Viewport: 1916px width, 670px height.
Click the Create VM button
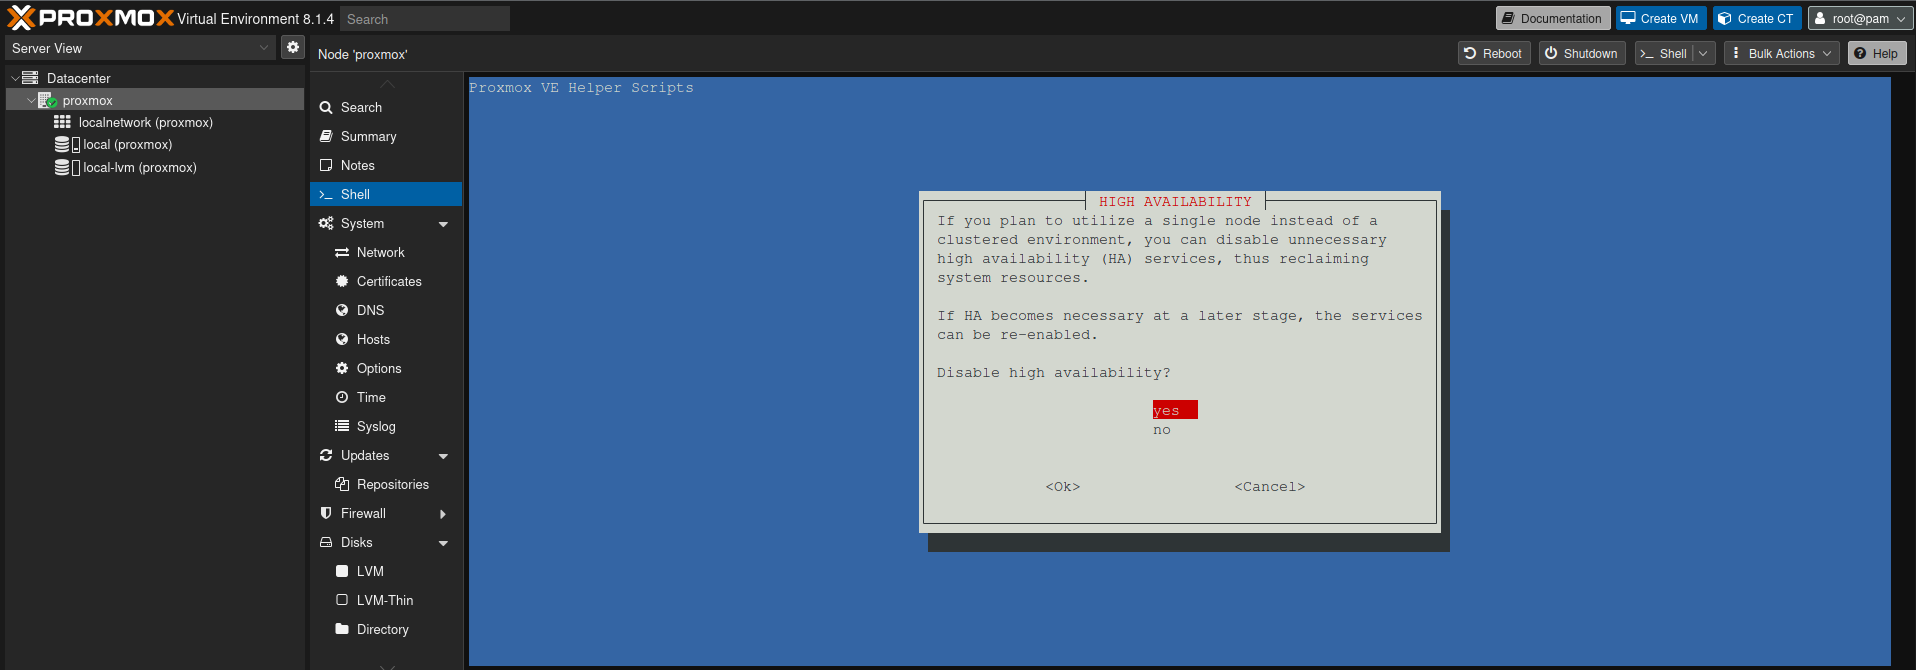coord(1661,19)
